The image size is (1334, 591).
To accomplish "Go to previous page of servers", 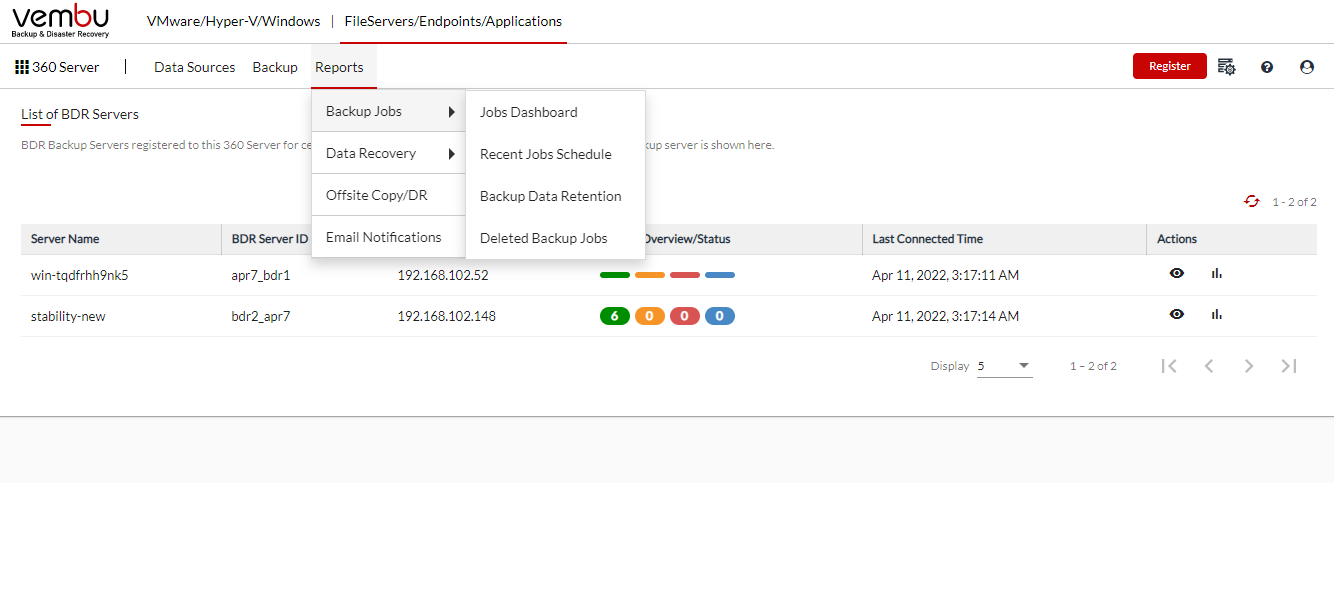I will coord(1209,366).
